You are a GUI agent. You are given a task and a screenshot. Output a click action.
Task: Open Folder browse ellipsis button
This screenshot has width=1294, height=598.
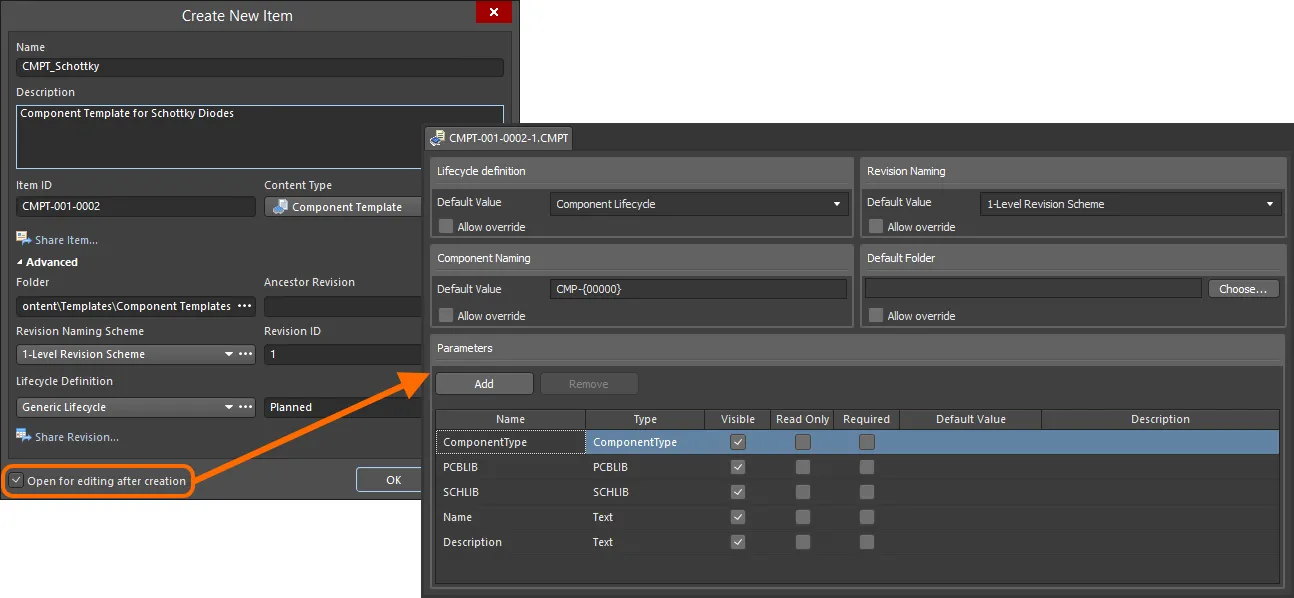245,306
